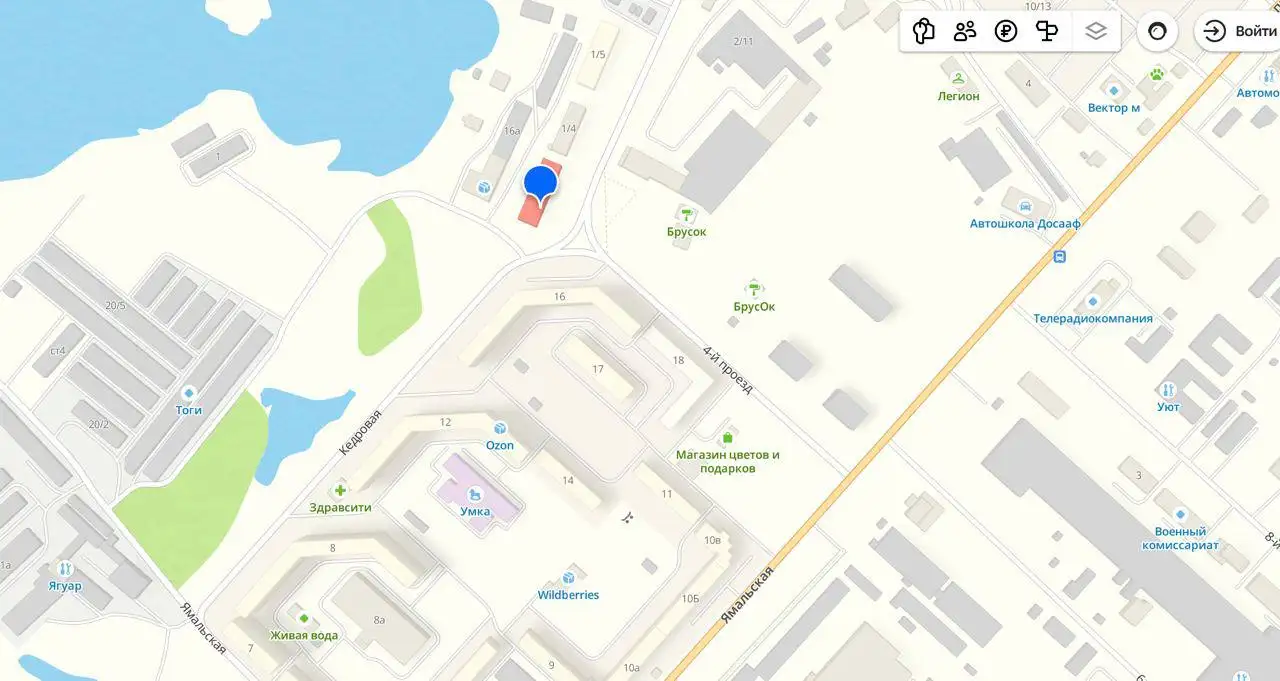
Task: Click the Ягуар restaurant marker
Action: (x=65, y=568)
